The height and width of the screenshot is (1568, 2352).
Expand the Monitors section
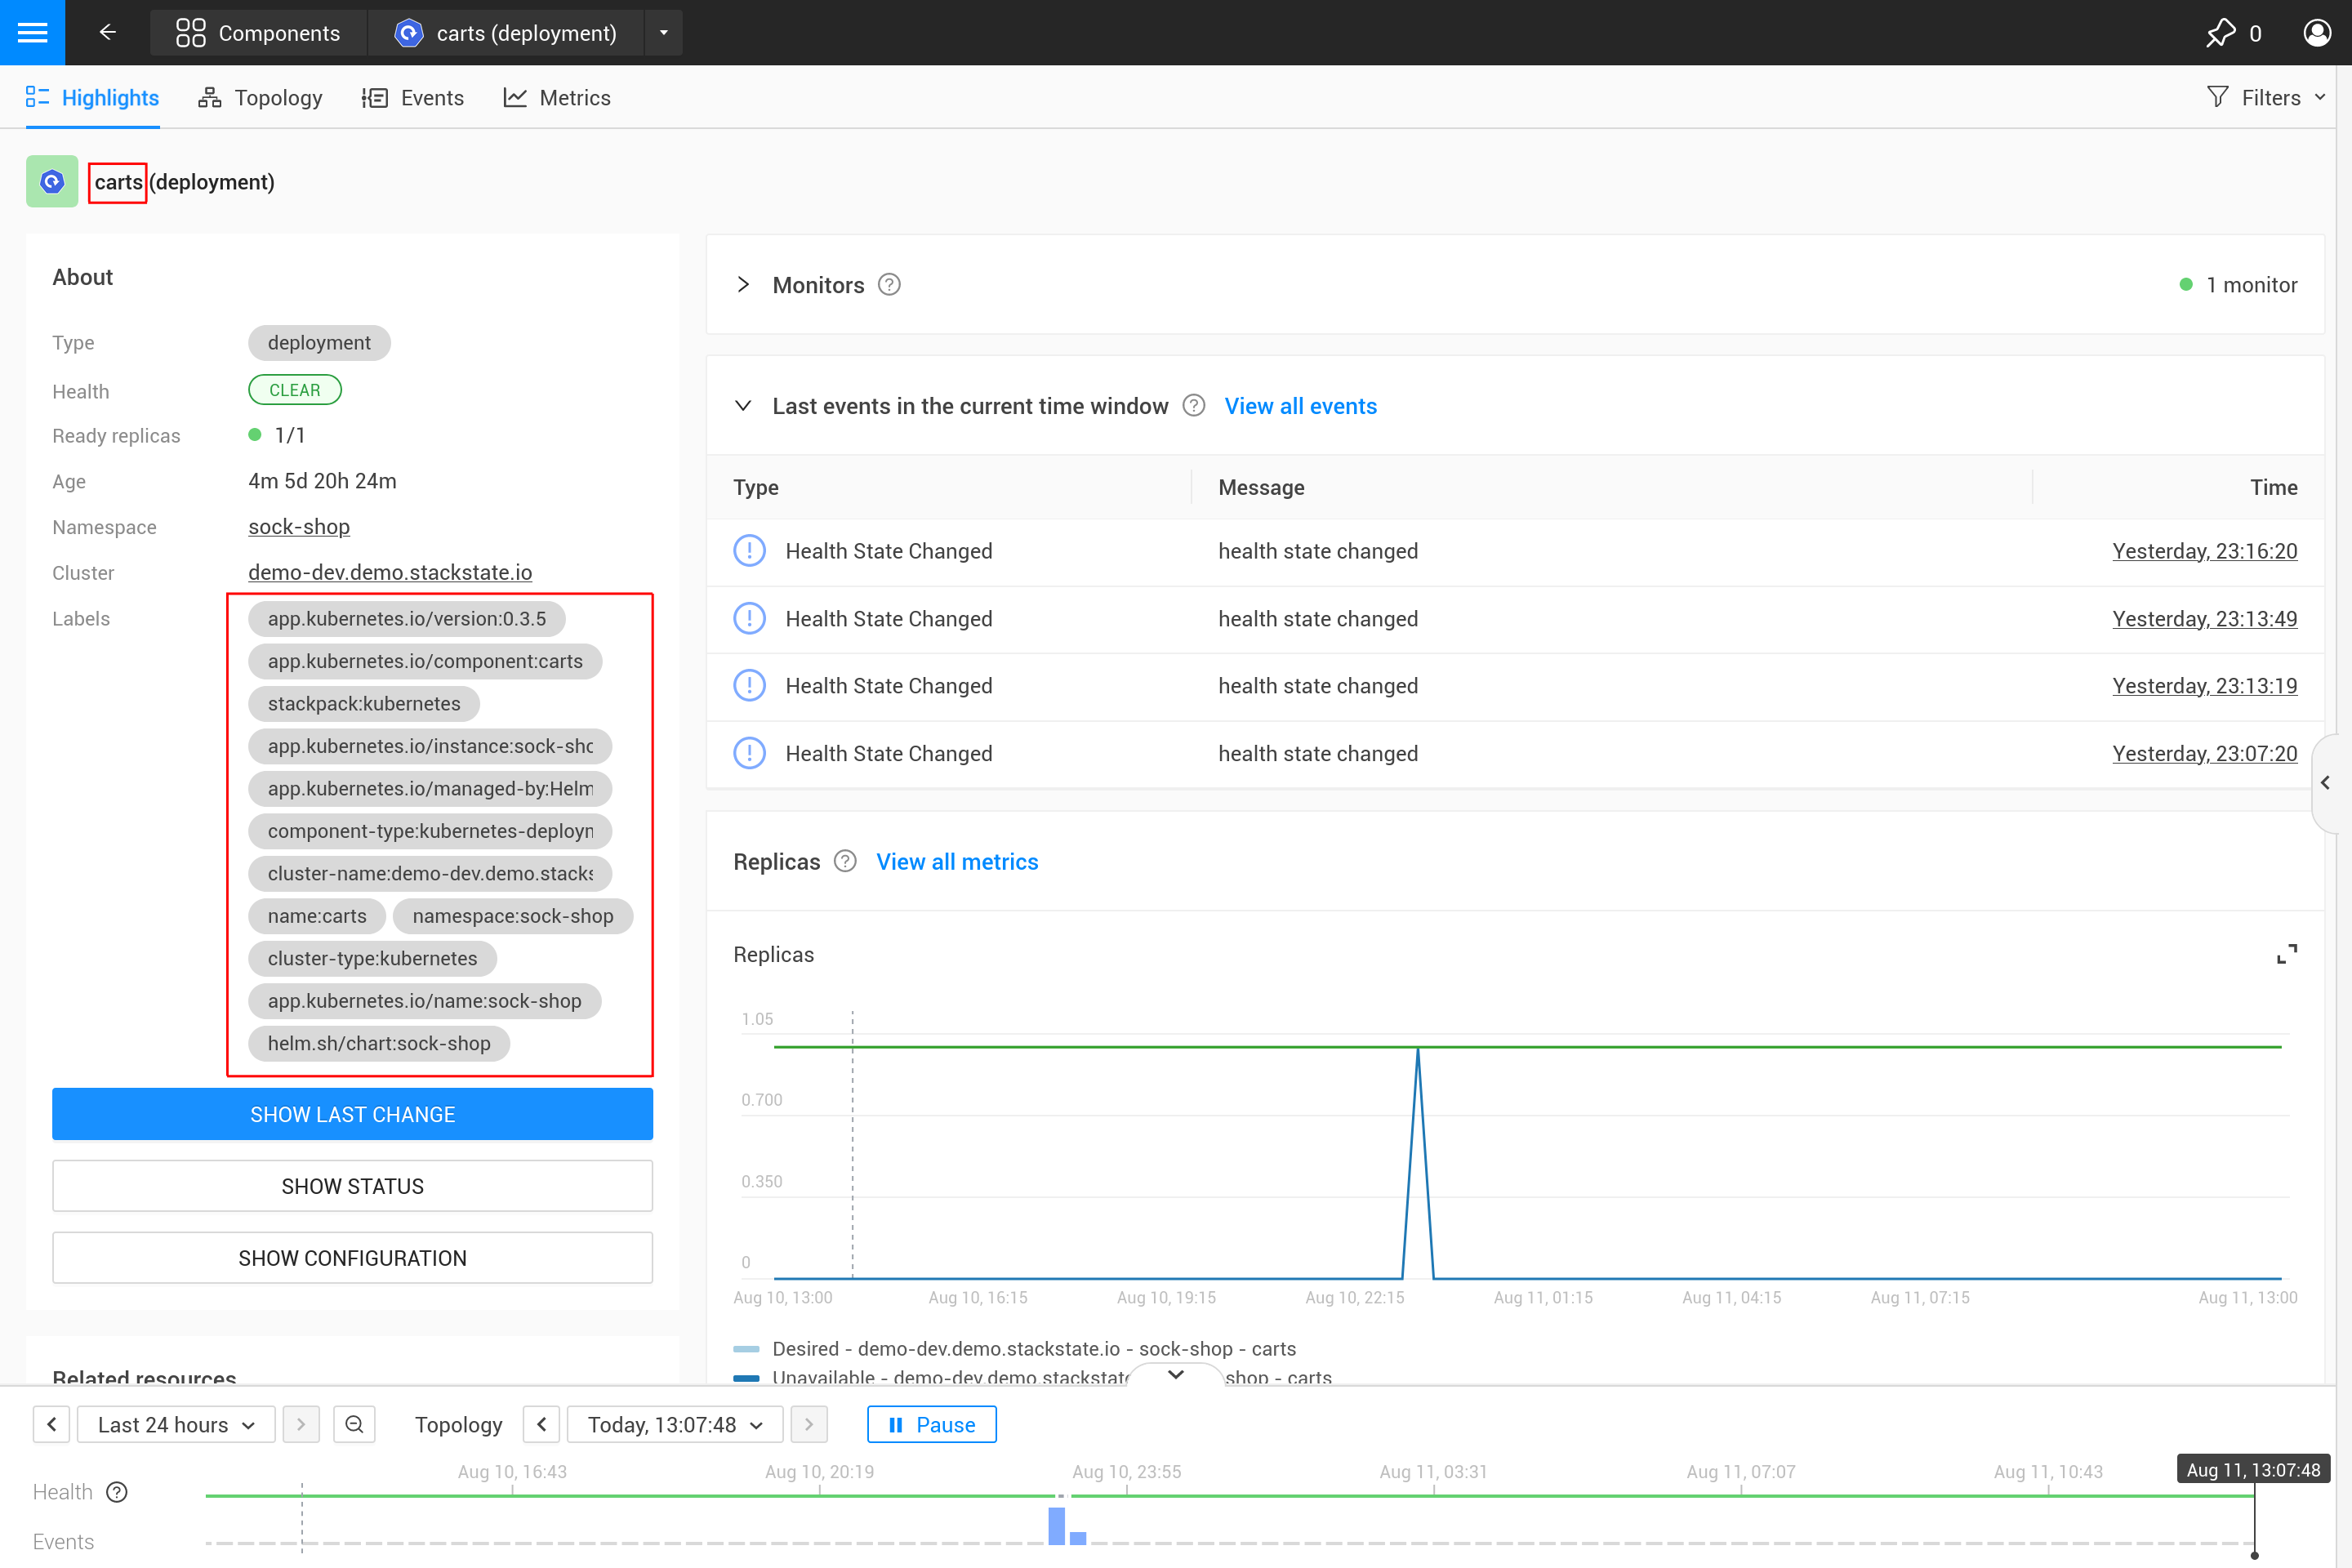point(744,285)
